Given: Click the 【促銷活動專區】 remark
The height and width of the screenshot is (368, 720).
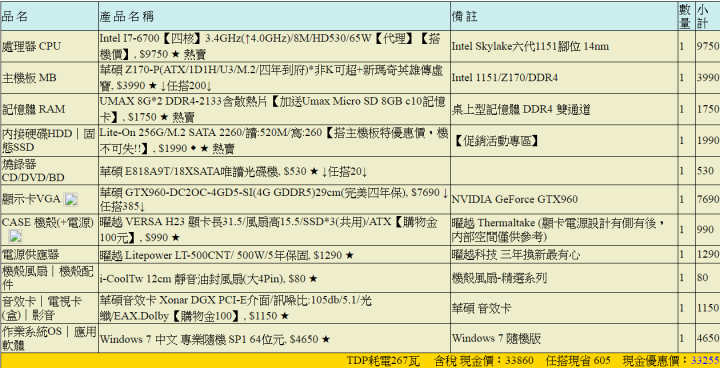Looking at the screenshot, I should [496, 140].
